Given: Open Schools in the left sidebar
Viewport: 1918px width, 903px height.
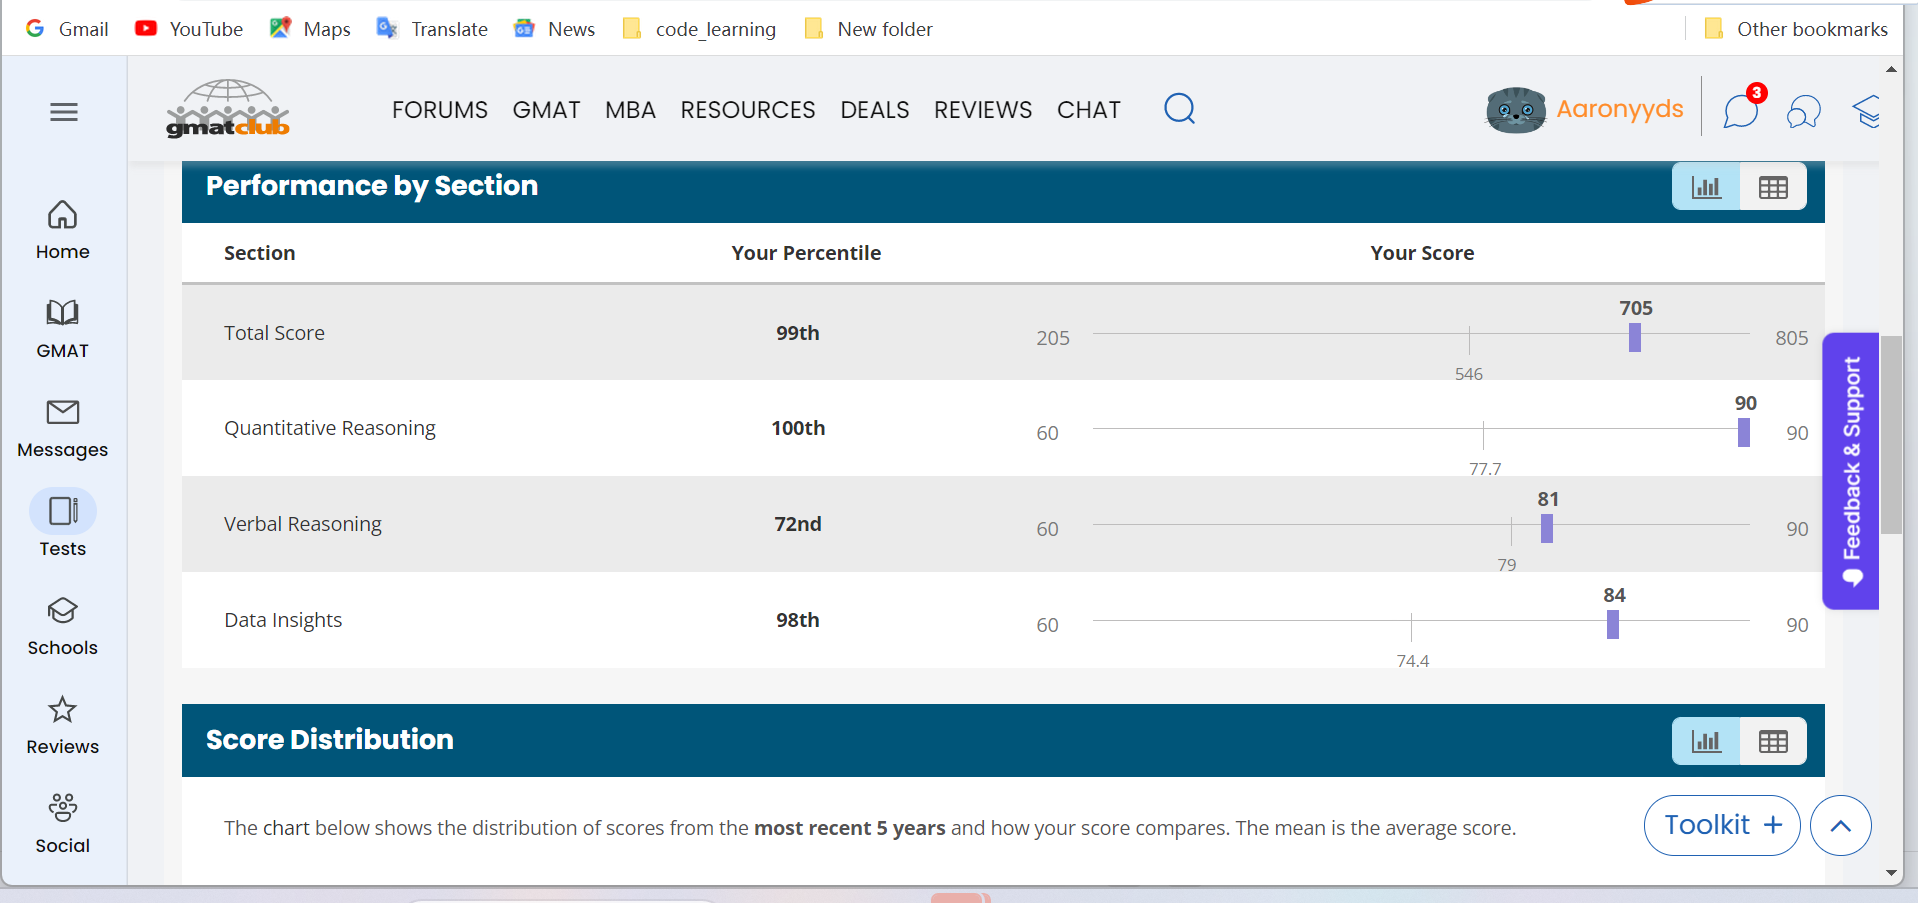Looking at the screenshot, I should (63, 626).
